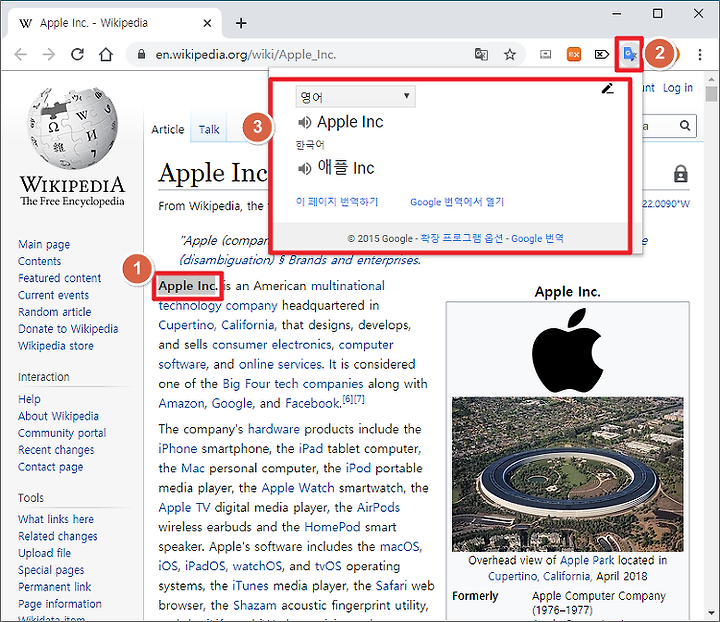The width and height of the screenshot is (720, 622).
Task: Open Wikipedia store link
Action: click(x=56, y=346)
